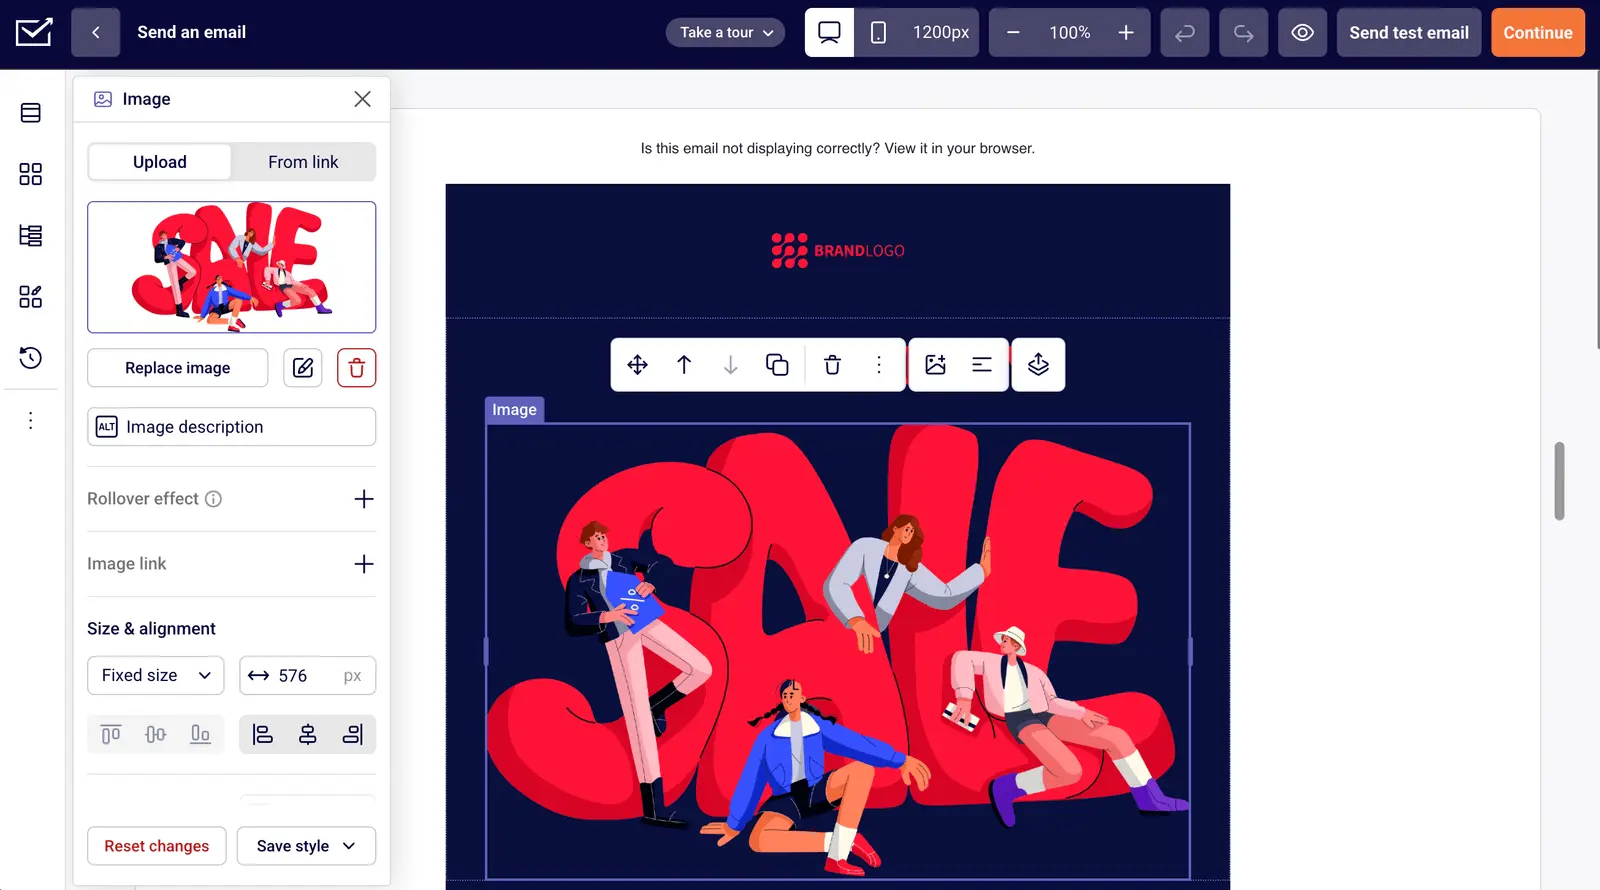Viewport: 1600px width, 890px height.
Task: Click the Replace image button
Action: [x=178, y=368]
